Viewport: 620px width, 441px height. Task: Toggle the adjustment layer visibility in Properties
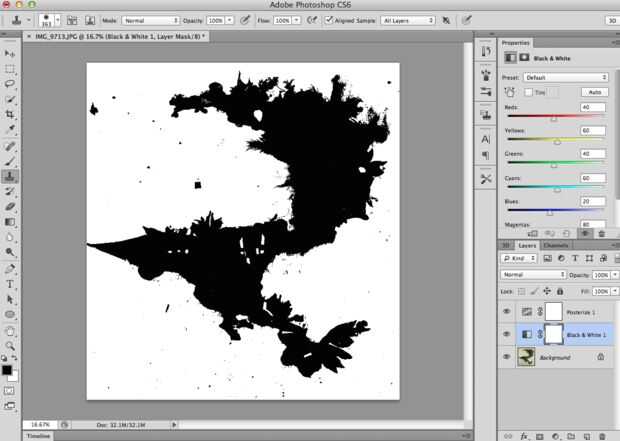pyautogui.click(x=584, y=233)
